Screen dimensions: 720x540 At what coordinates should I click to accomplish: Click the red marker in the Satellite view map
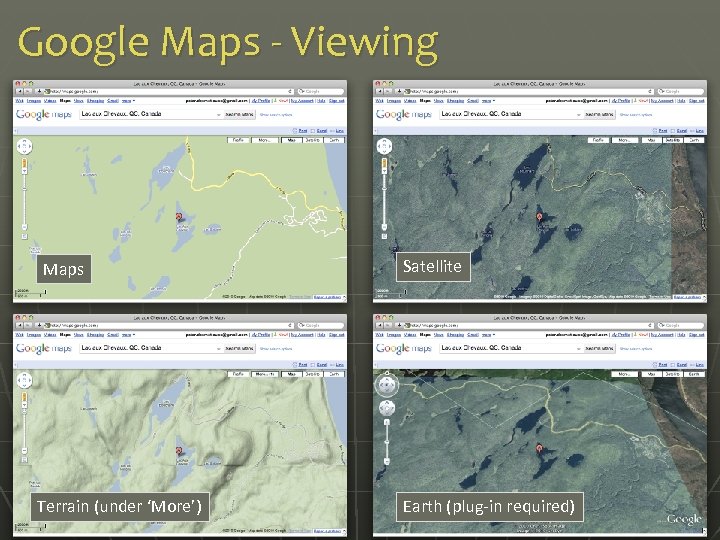tap(540, 217)
